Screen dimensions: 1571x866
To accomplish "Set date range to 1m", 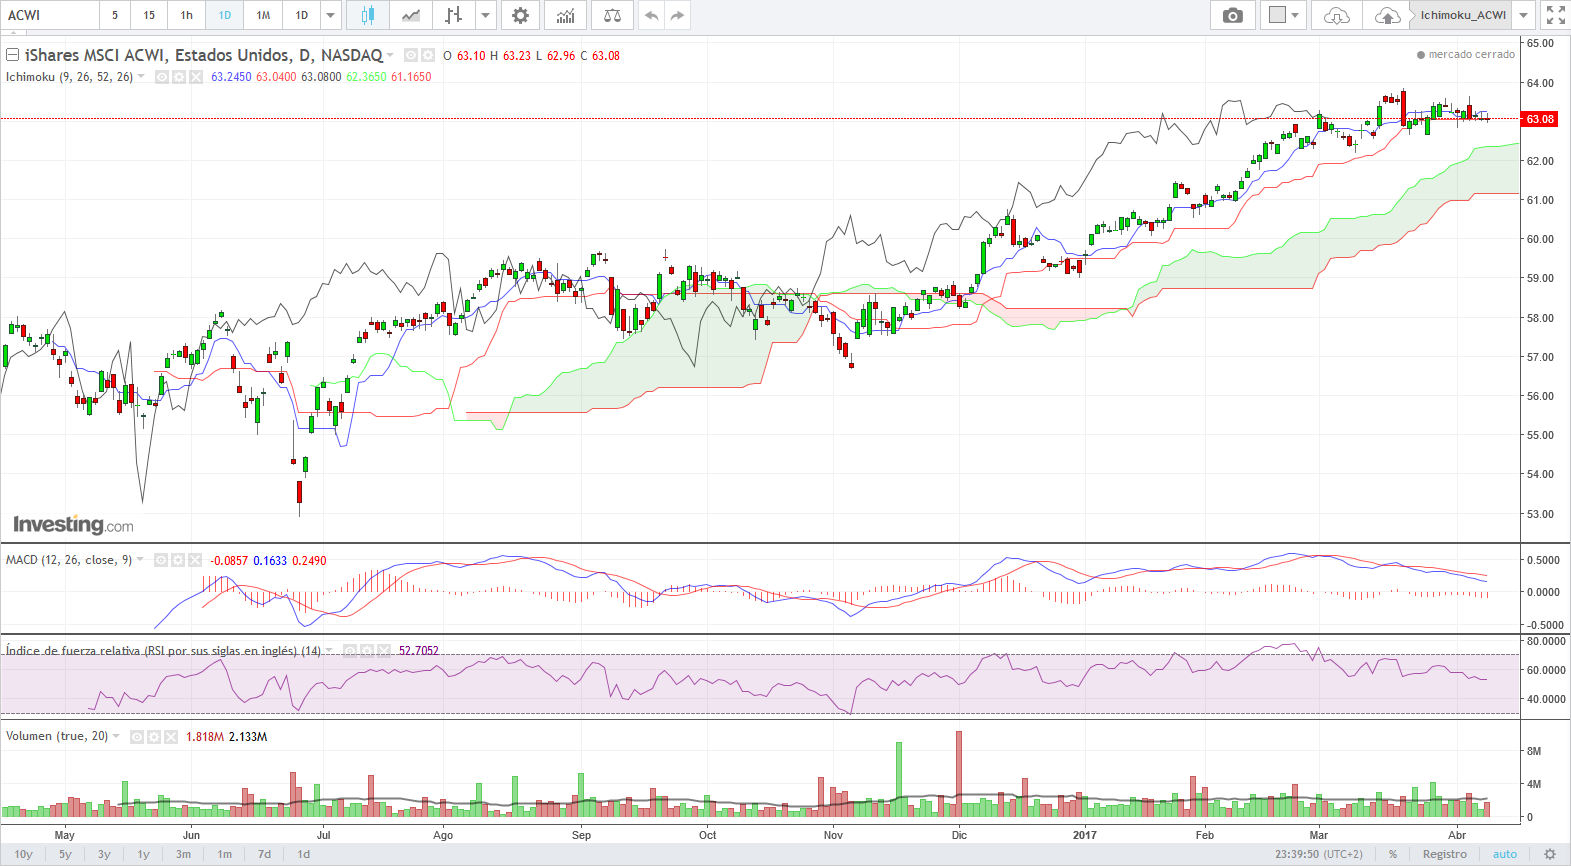I will [x=225, y=854].
